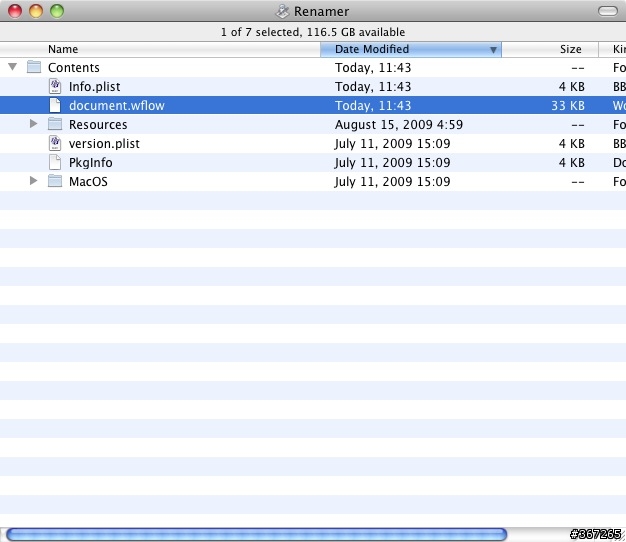Click the version.plist file icon
626x542 pixels.
click(55, 143)
